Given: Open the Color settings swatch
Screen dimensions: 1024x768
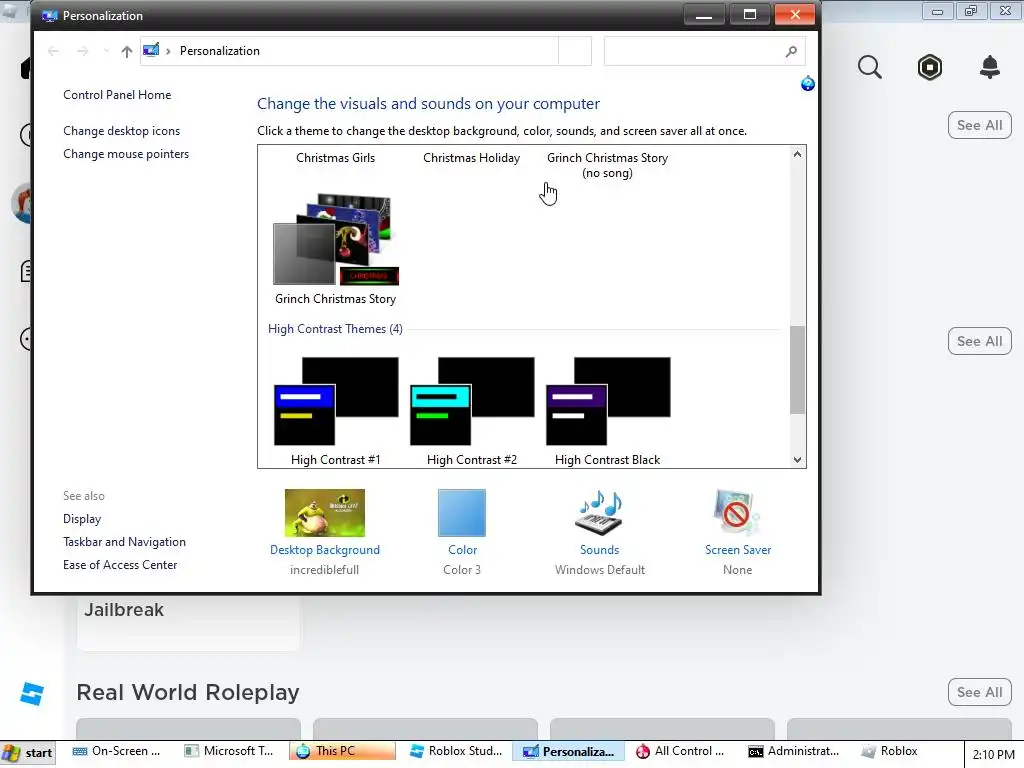Looking at the screenshot, I should pos(462,513).
